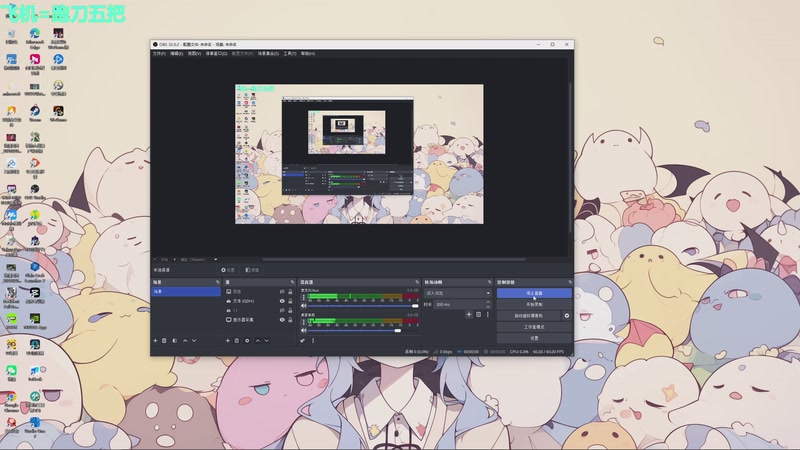Add a new scene with the plus icon

(x=156, y=340)
